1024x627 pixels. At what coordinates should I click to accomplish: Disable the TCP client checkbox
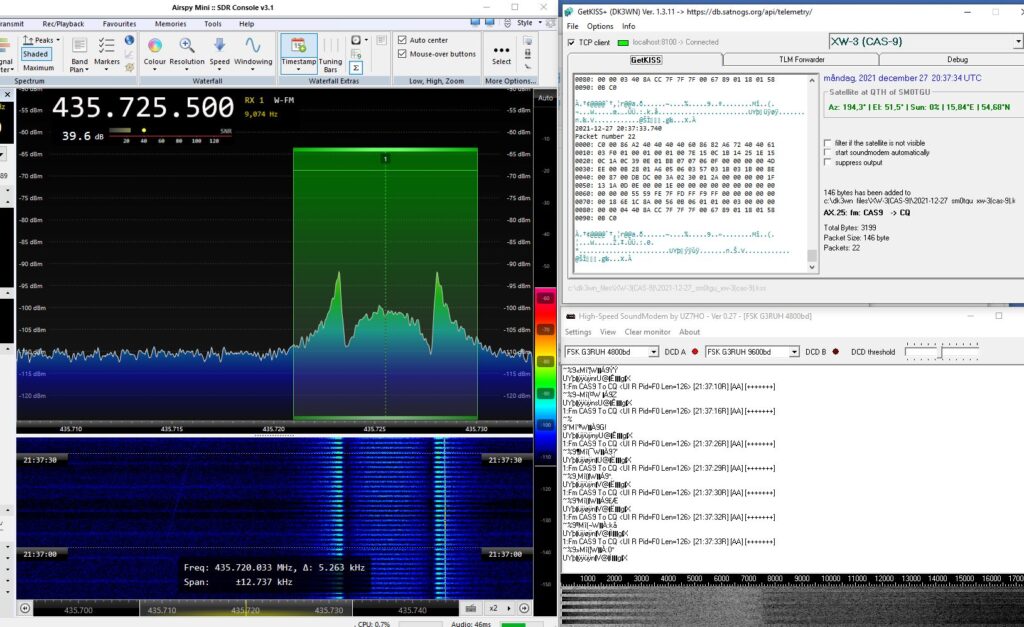tap(571, 42)
